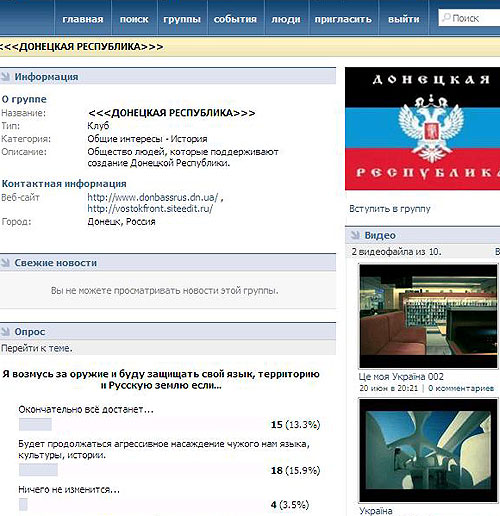Click the Опрос section header text
The height and width of the screenshot is (516, 500).
click(x=30, y=332)
